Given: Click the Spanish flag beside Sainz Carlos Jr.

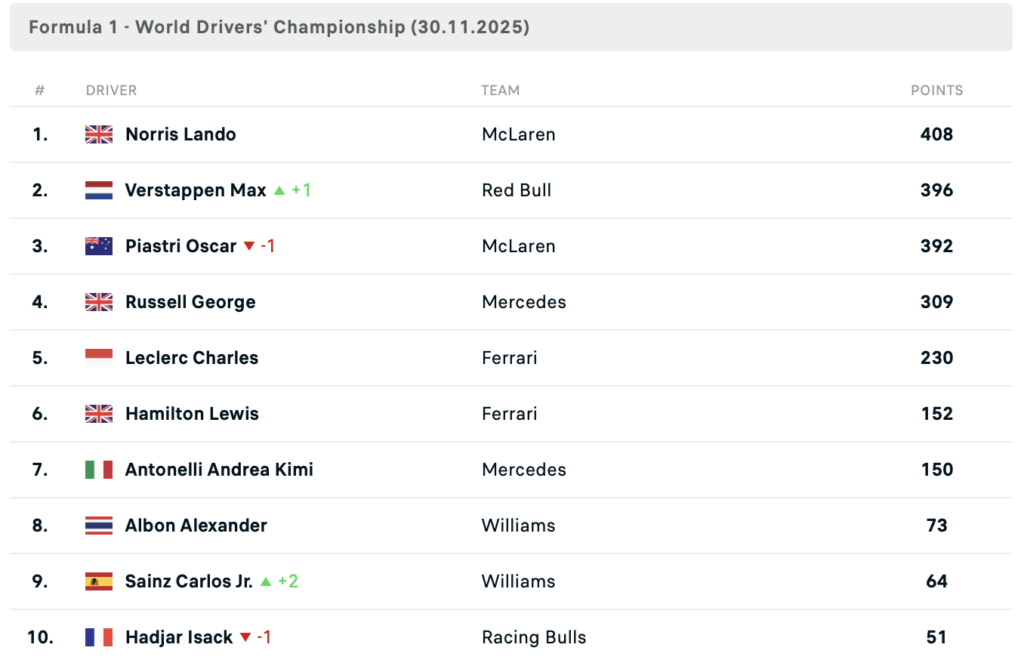Looking at the screenshot, I should tap(99, 582).
